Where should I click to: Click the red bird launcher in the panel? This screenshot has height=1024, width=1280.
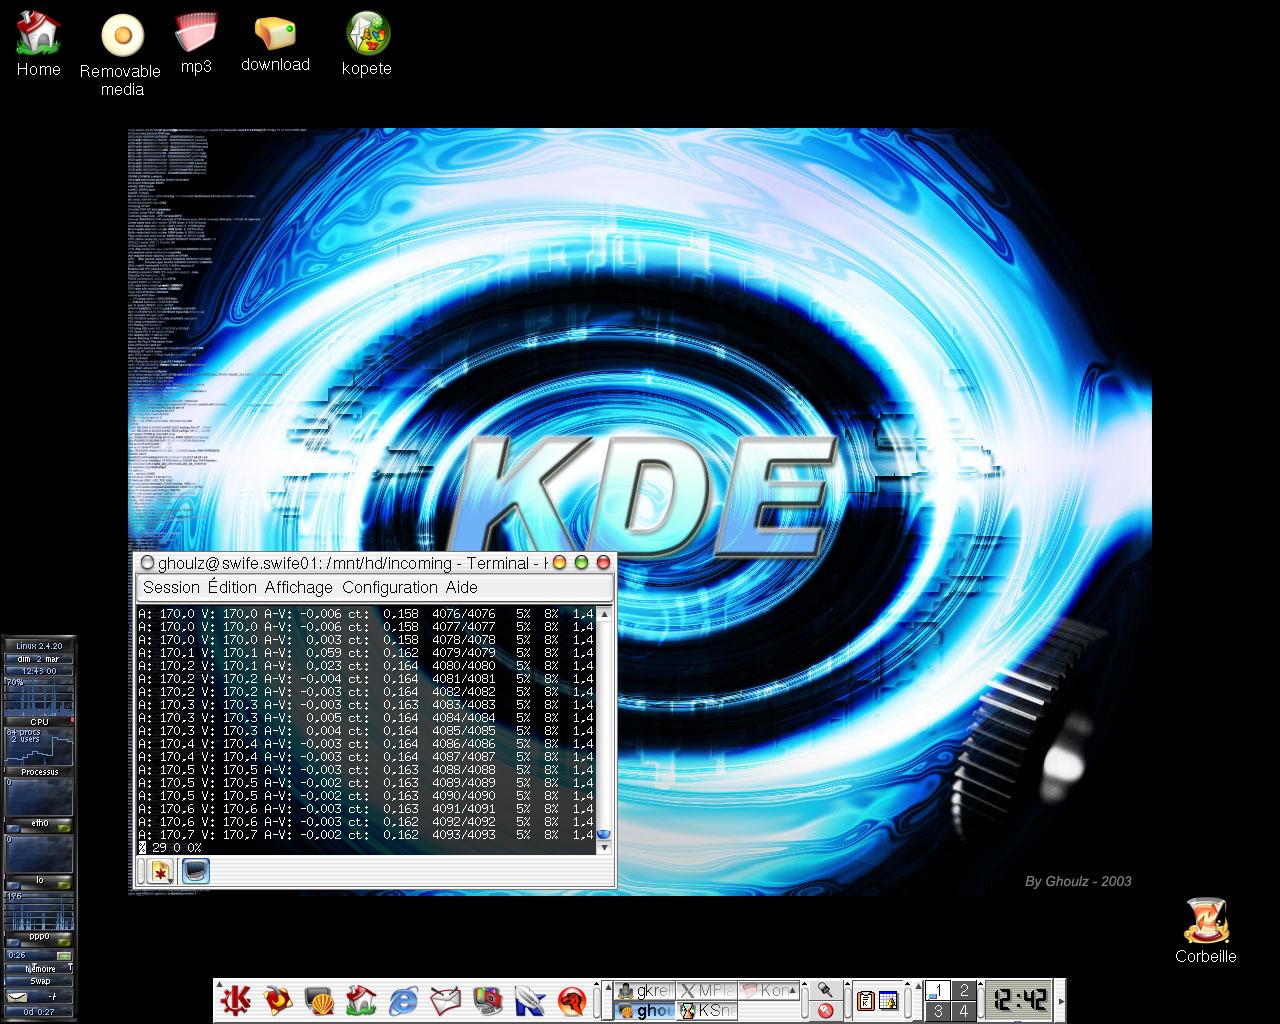277,1000
